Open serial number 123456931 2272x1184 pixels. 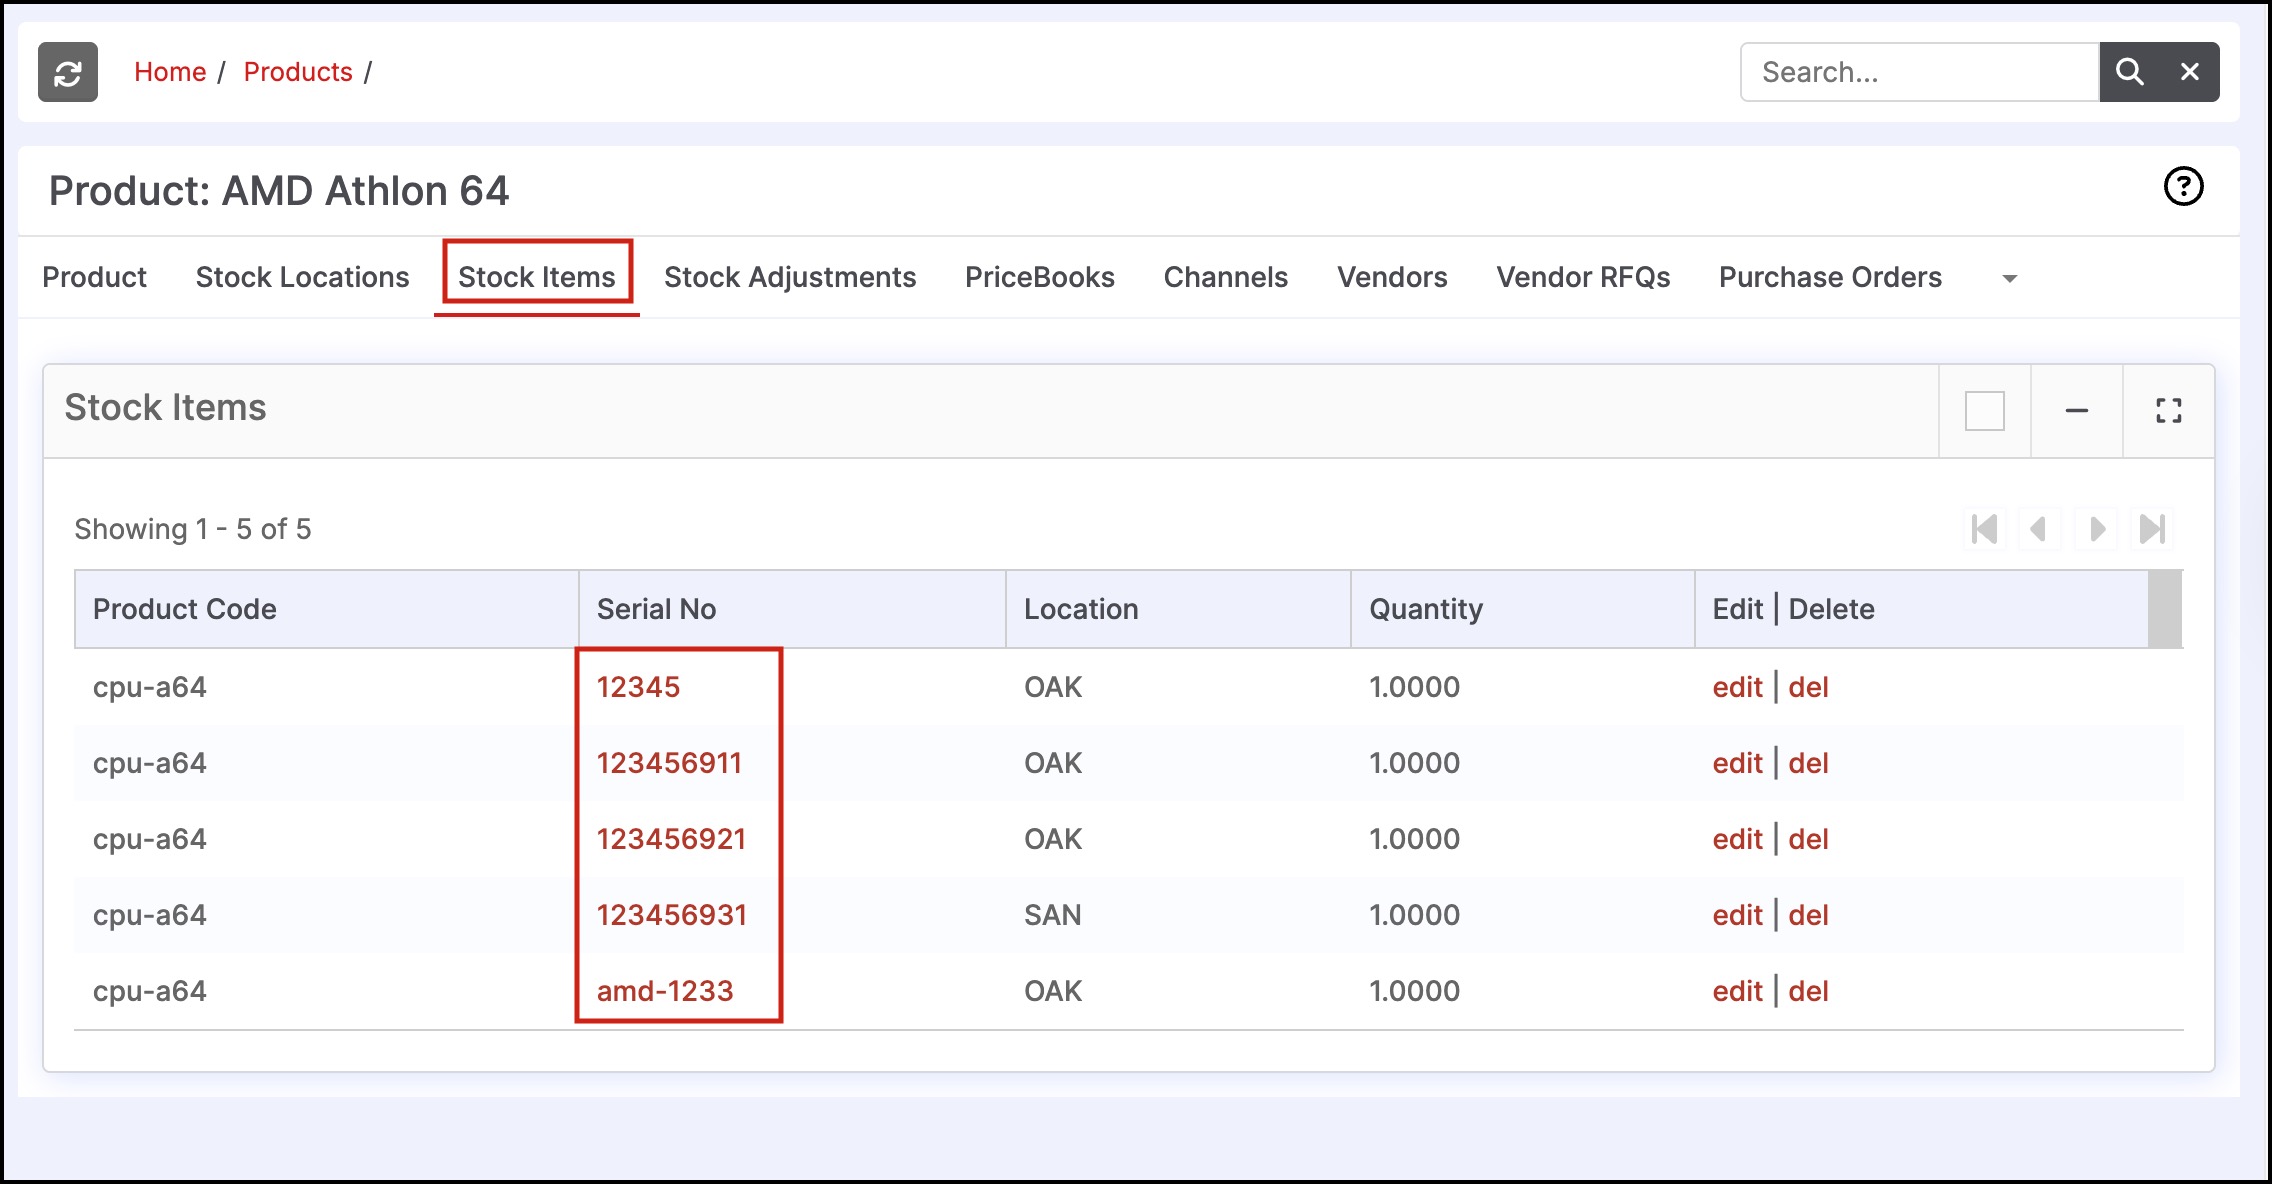click(671, 915)
